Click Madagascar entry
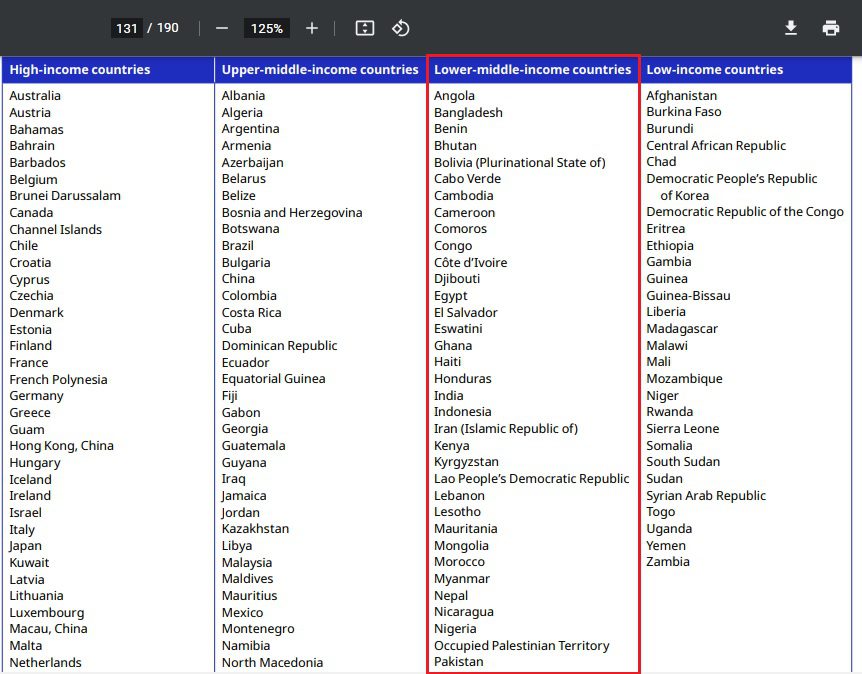 682,329
